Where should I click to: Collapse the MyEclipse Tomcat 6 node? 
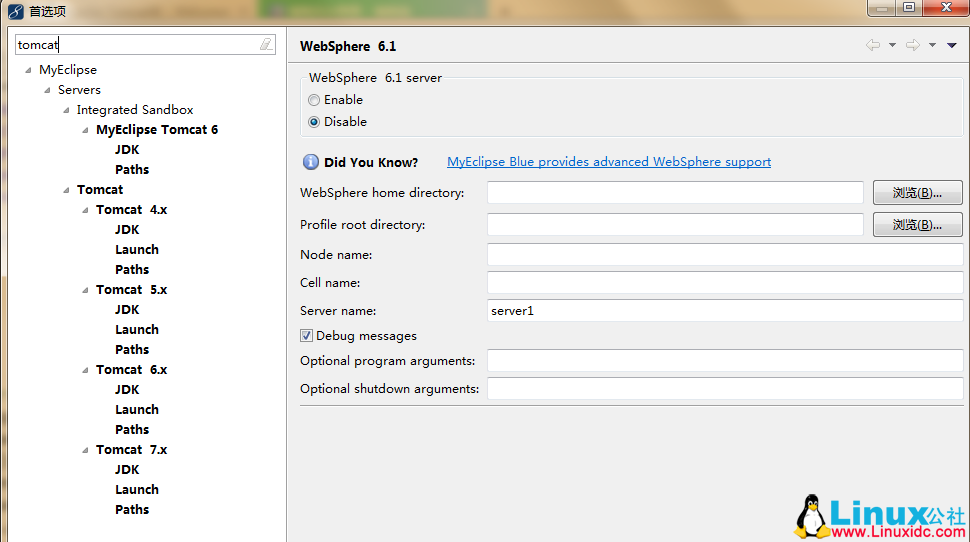point(85,130)
